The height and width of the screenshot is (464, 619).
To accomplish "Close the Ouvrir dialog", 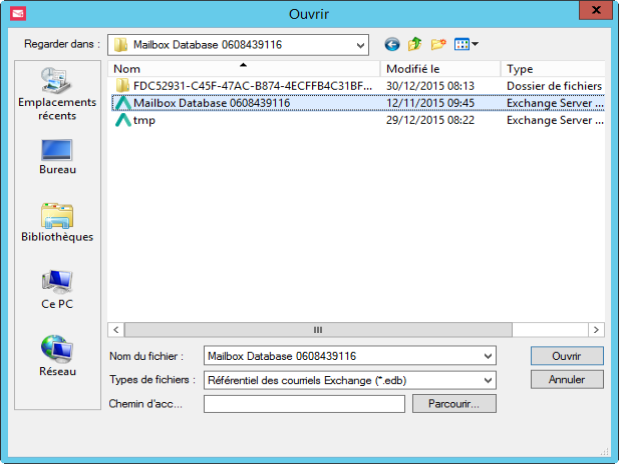I will pos(596,10).
